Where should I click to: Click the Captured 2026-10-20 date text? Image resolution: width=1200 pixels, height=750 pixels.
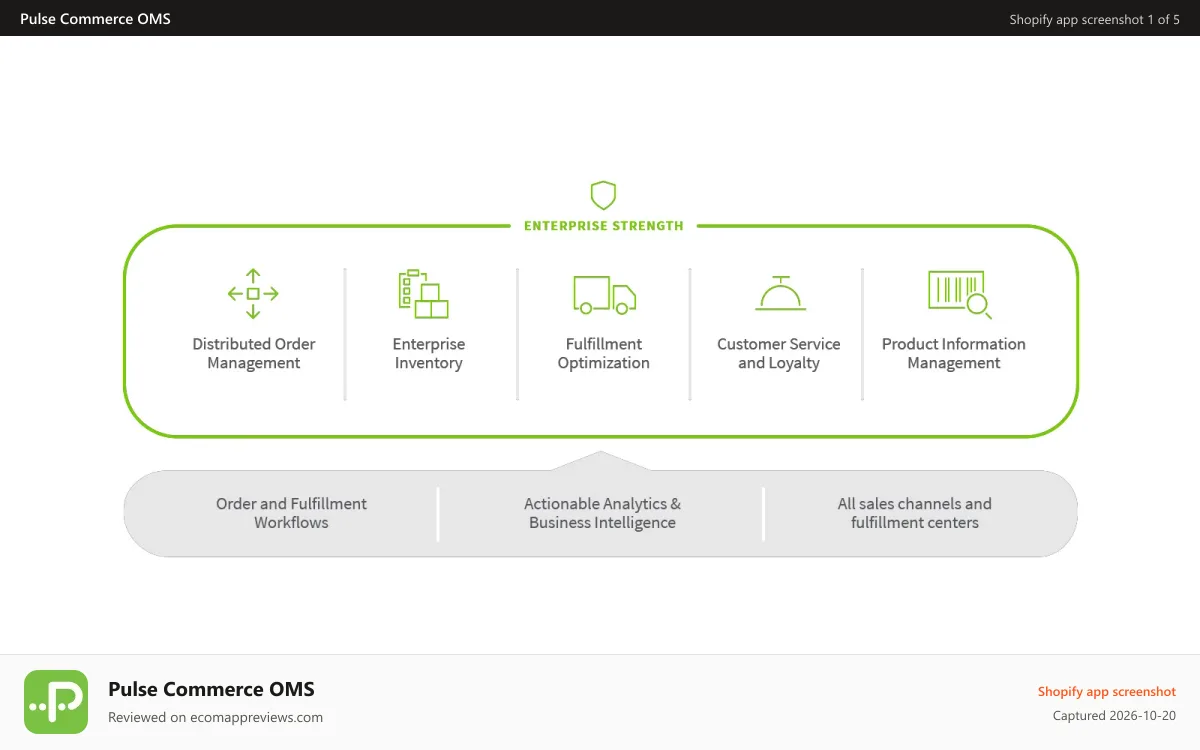point(1114,716)
